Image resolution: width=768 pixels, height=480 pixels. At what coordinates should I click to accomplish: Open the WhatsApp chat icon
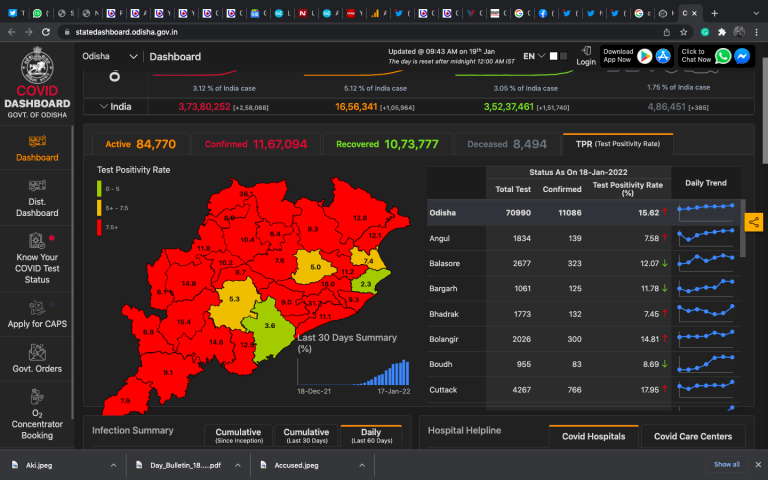point(723,56)
